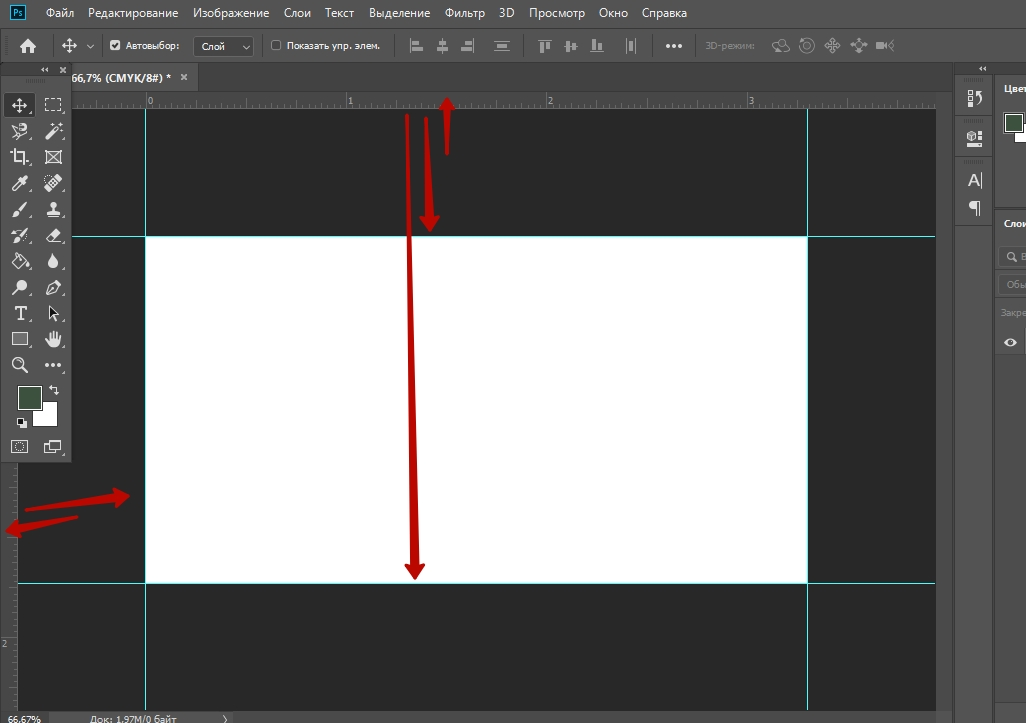Select the Magic Wand tool
Viewport: 1026px width, 723px height.
(53, 131)
